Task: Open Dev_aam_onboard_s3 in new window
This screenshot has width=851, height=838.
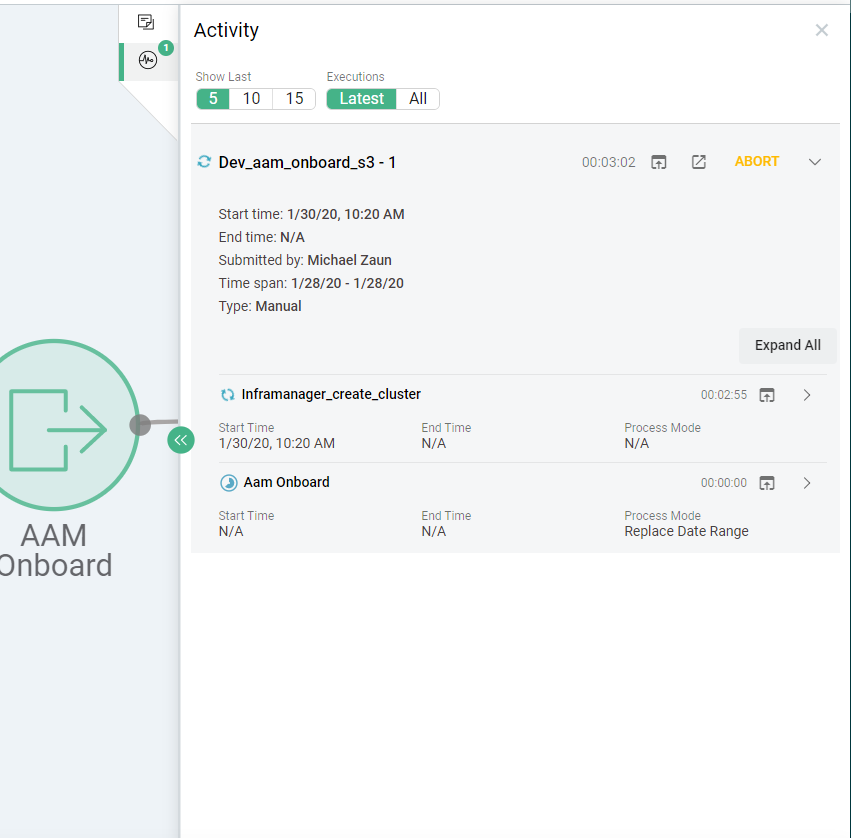Action: click(699, 162)
